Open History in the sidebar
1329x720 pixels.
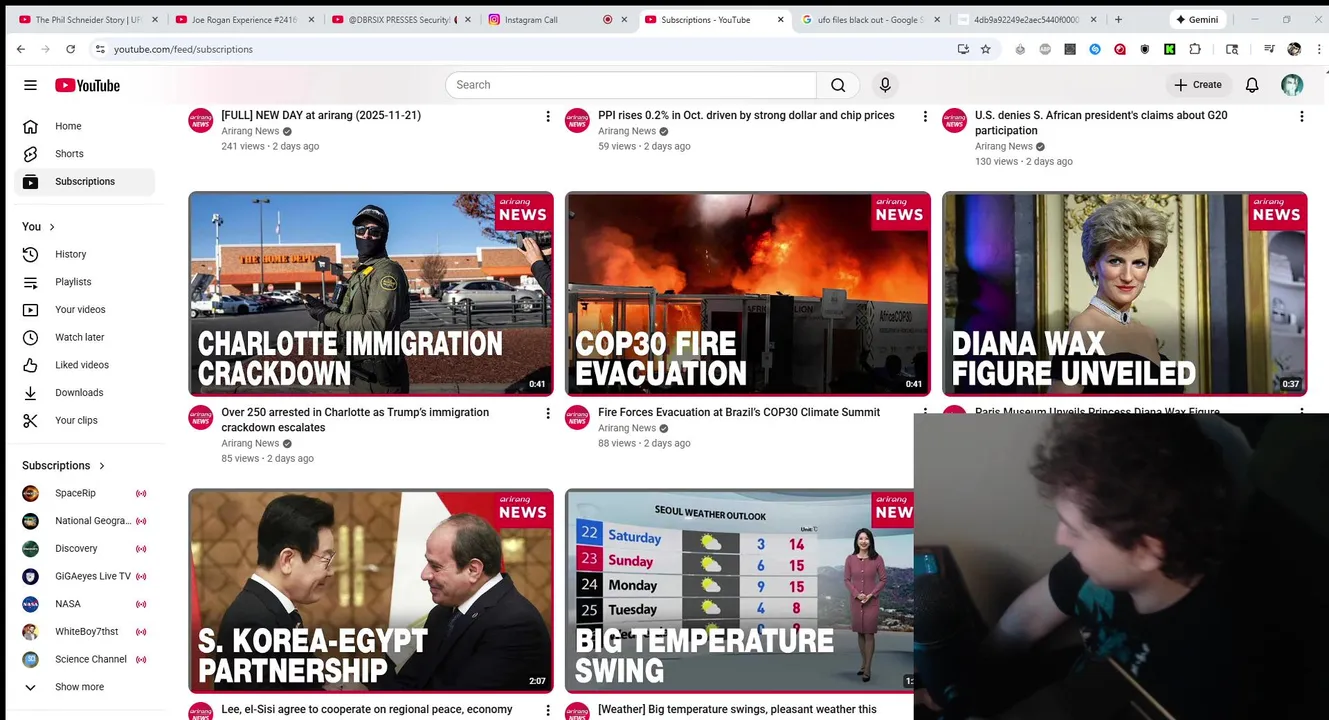tap(82, 254)
